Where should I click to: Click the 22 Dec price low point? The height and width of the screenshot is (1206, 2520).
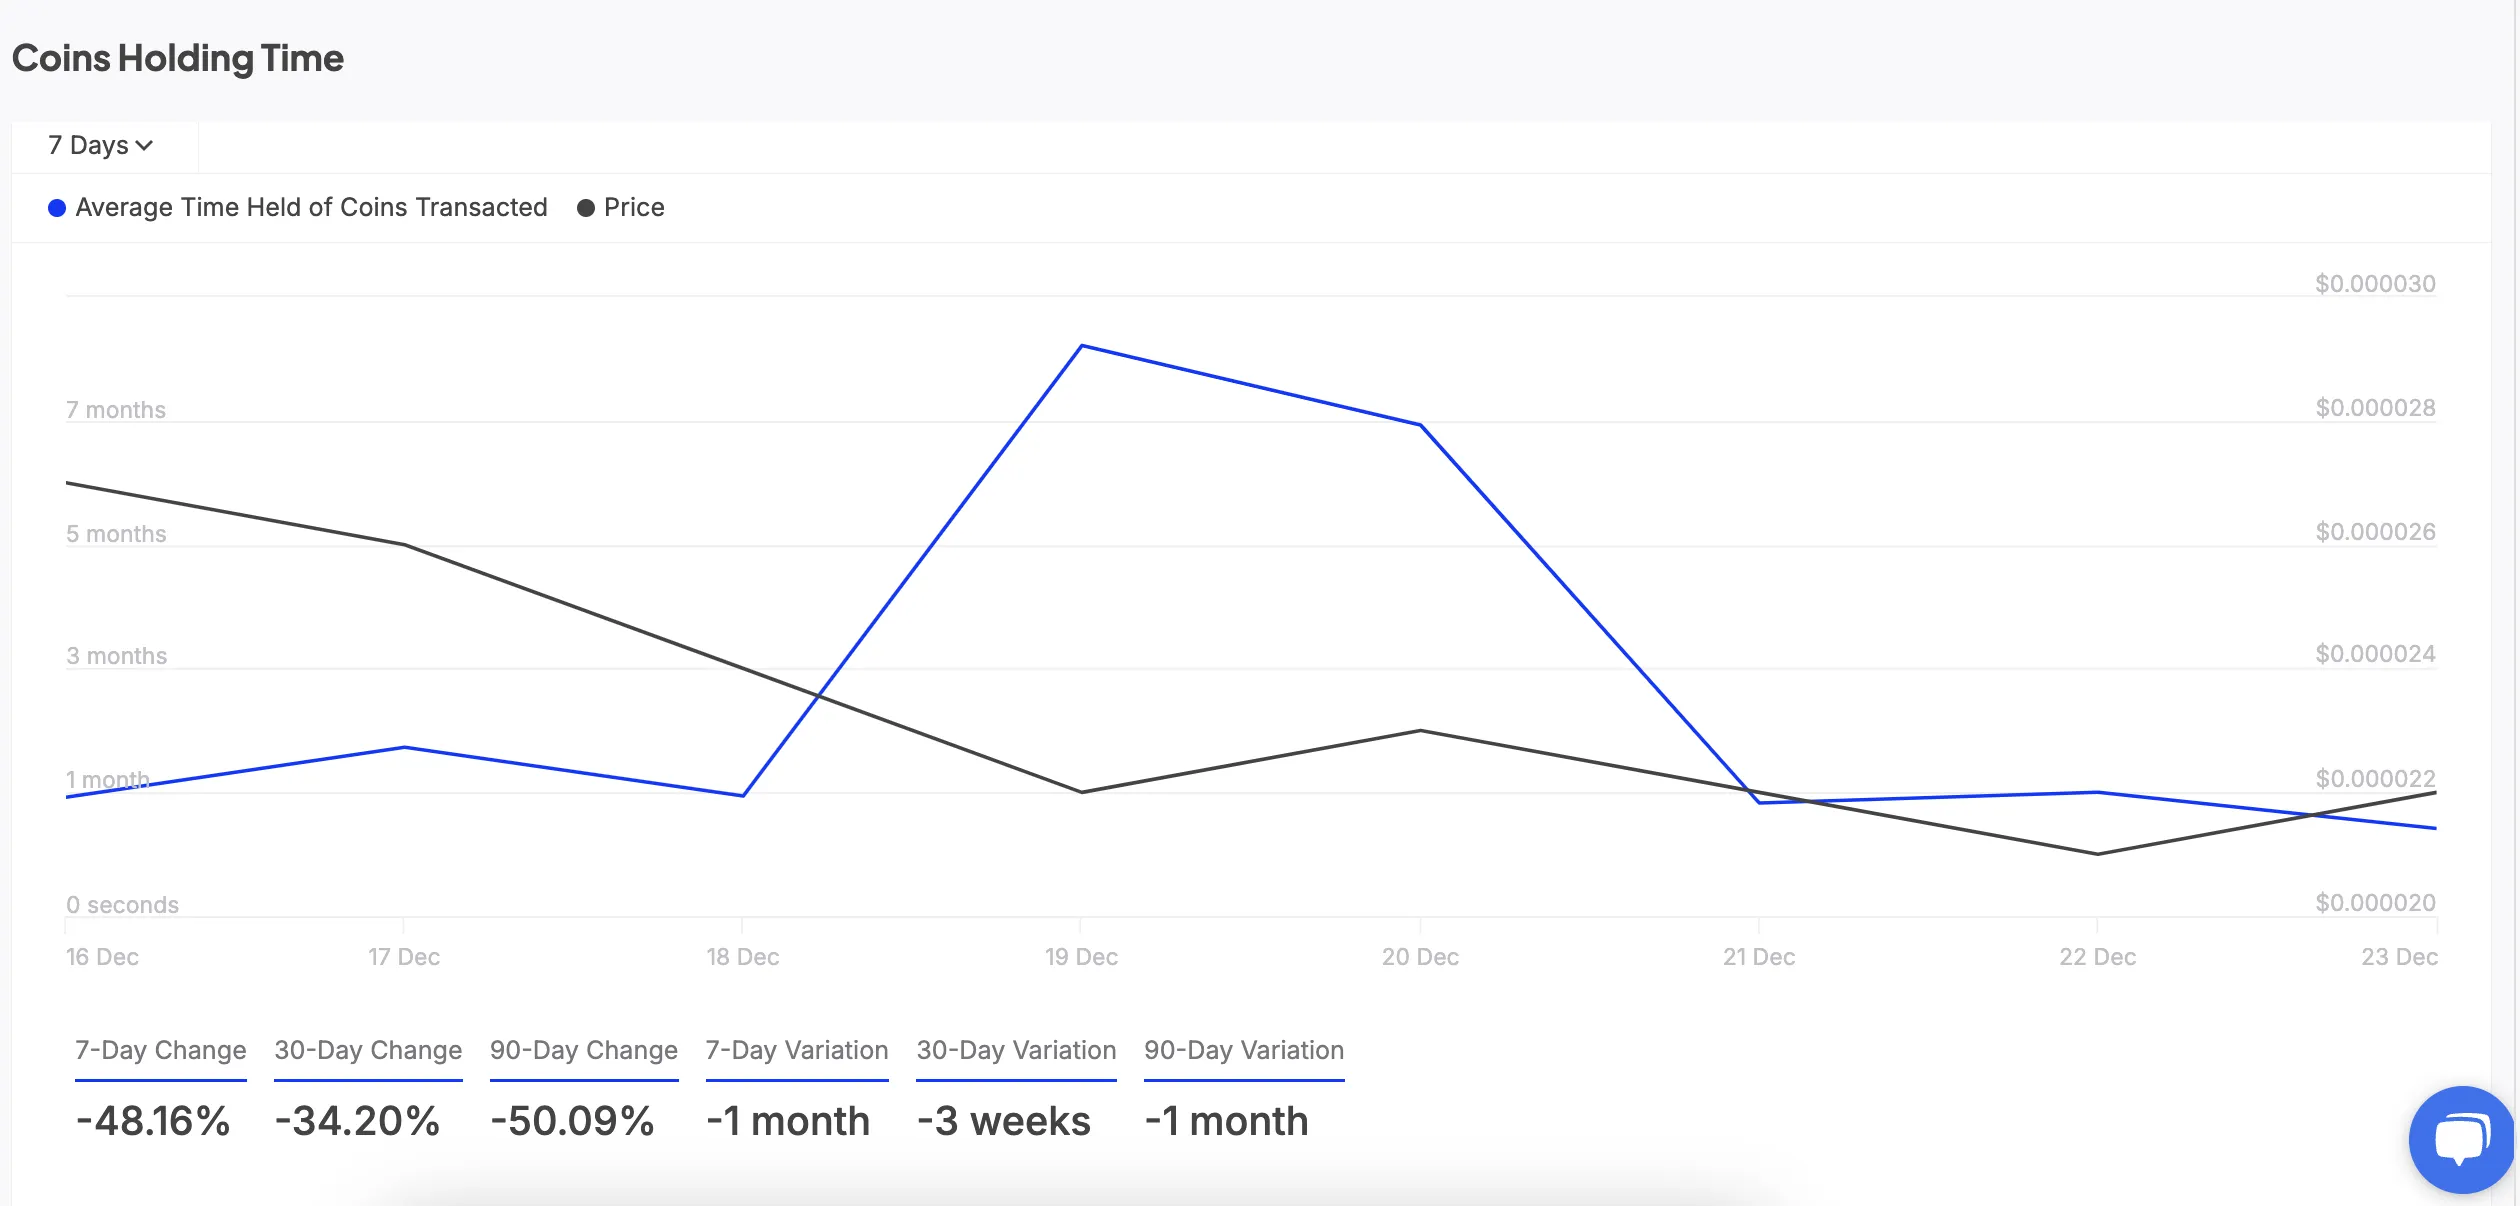point(2097,854)
